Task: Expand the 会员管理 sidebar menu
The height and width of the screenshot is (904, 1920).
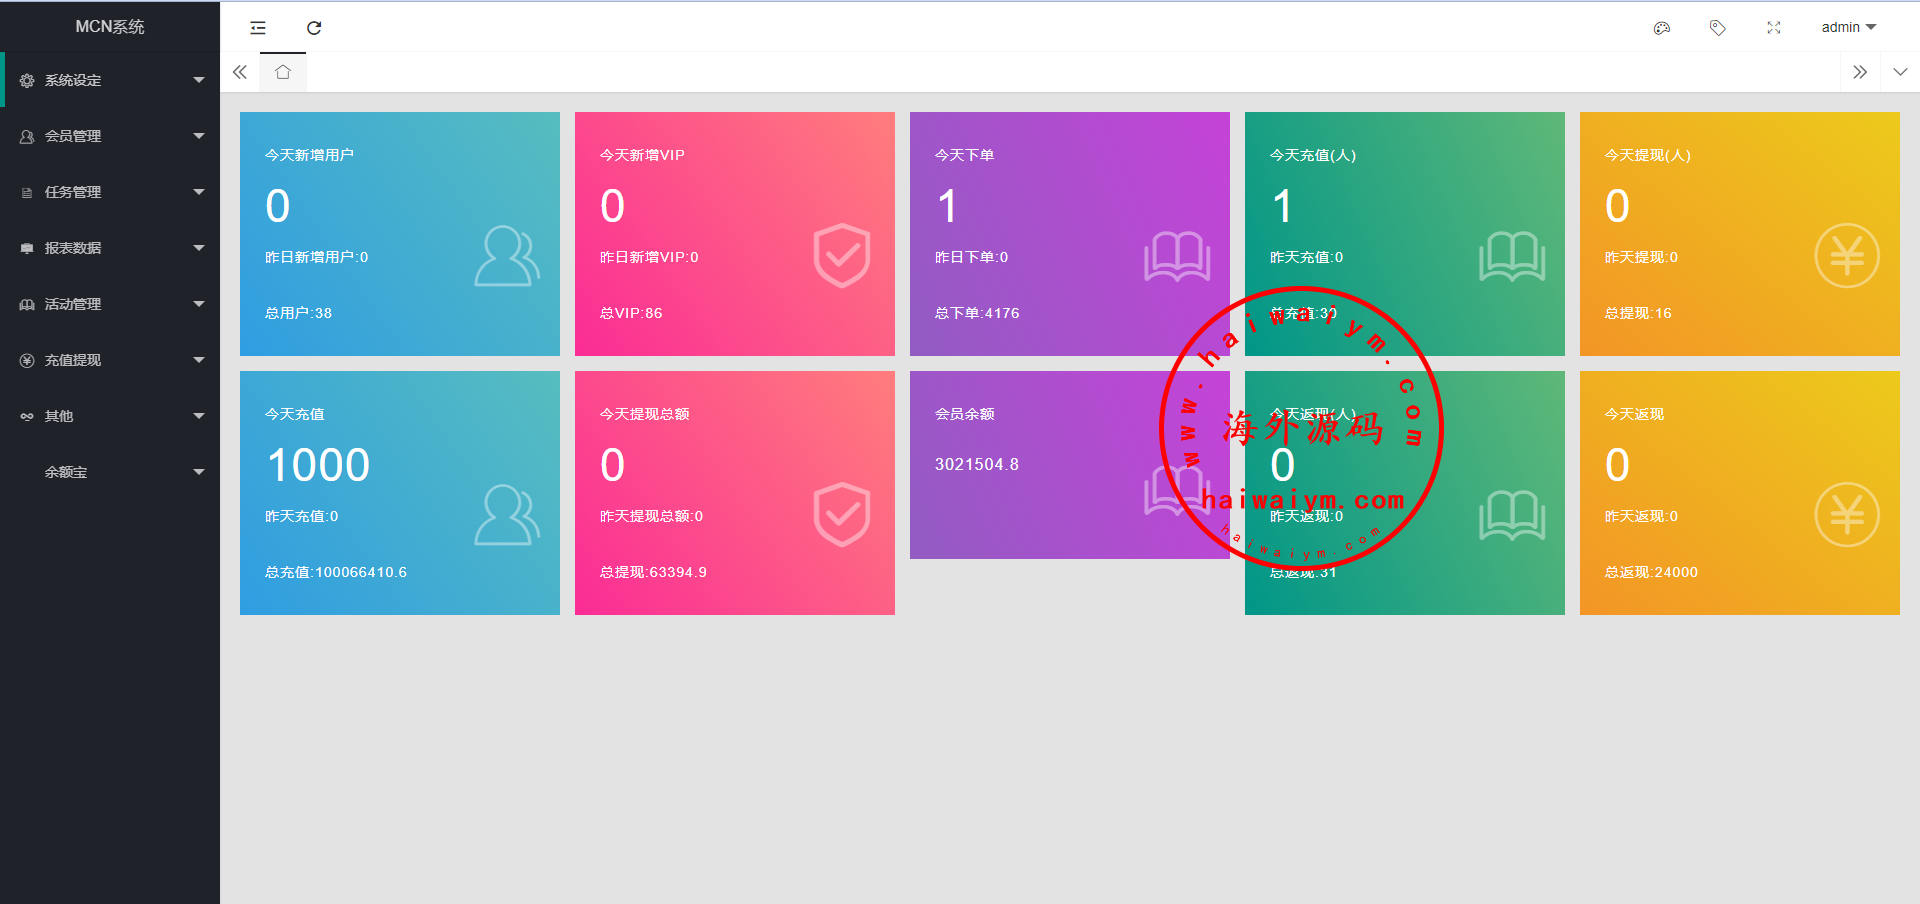Action: click(110, 136)
